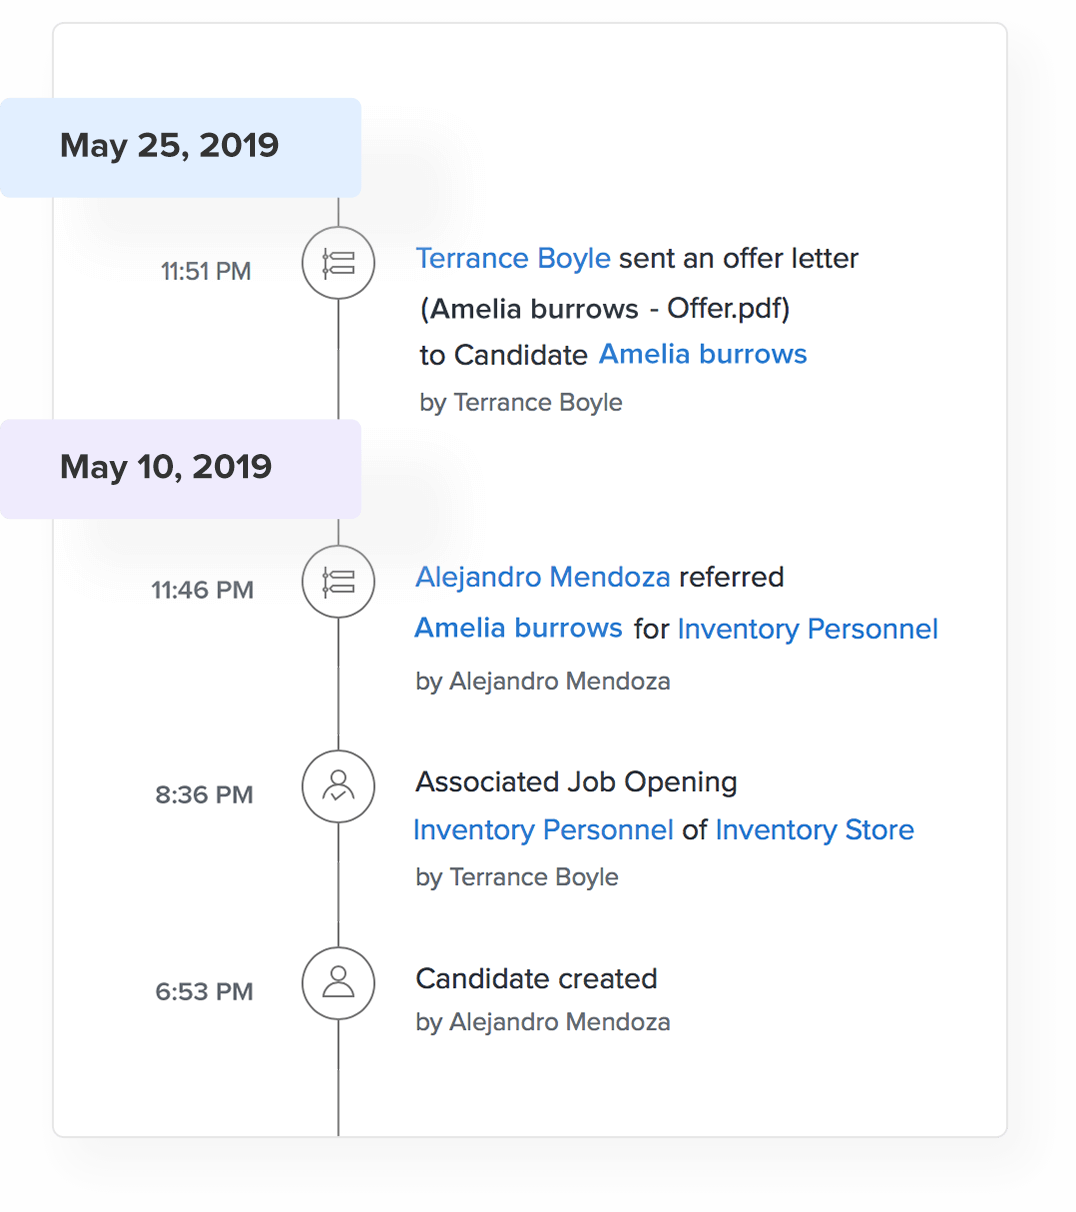Click the 11:46 PM timestamp
1076x1212 pixels.
[x=202, y=590]
